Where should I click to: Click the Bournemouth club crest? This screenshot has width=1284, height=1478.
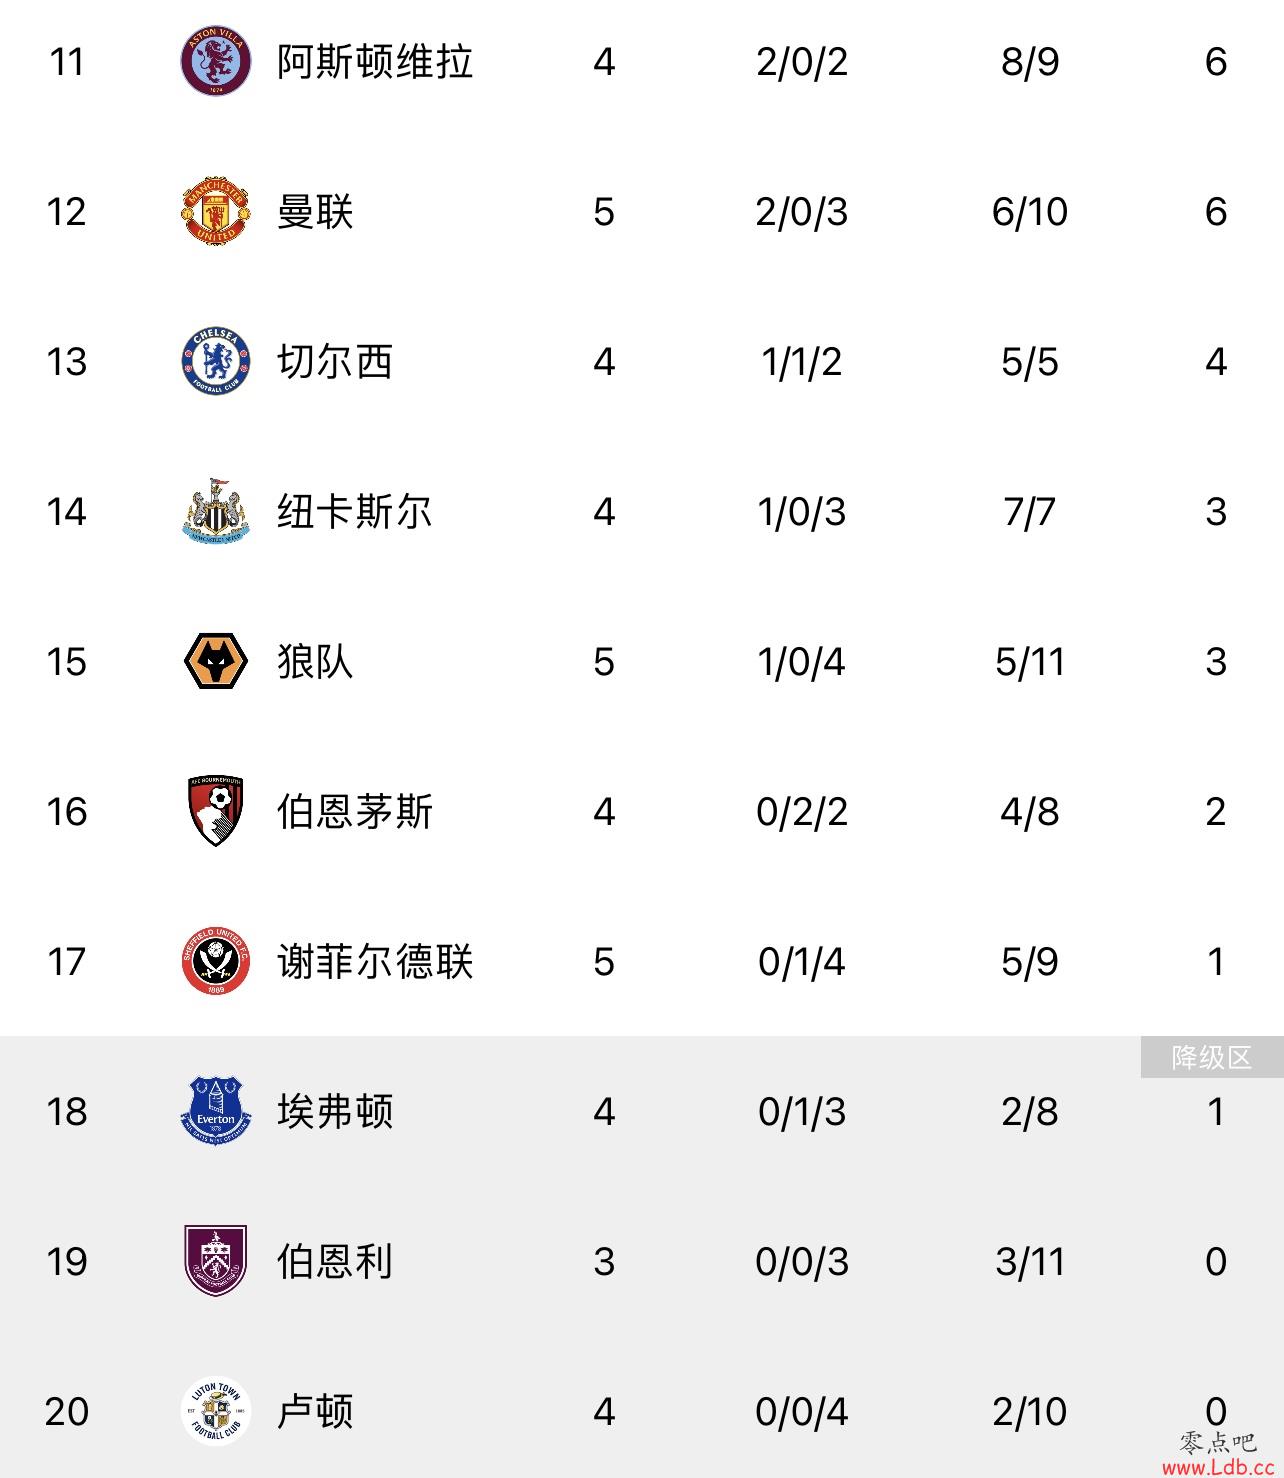click(215, 811)
